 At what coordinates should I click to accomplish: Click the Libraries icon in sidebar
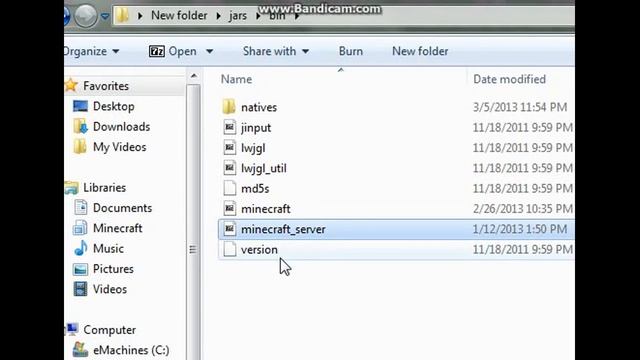tap(72, 187)
